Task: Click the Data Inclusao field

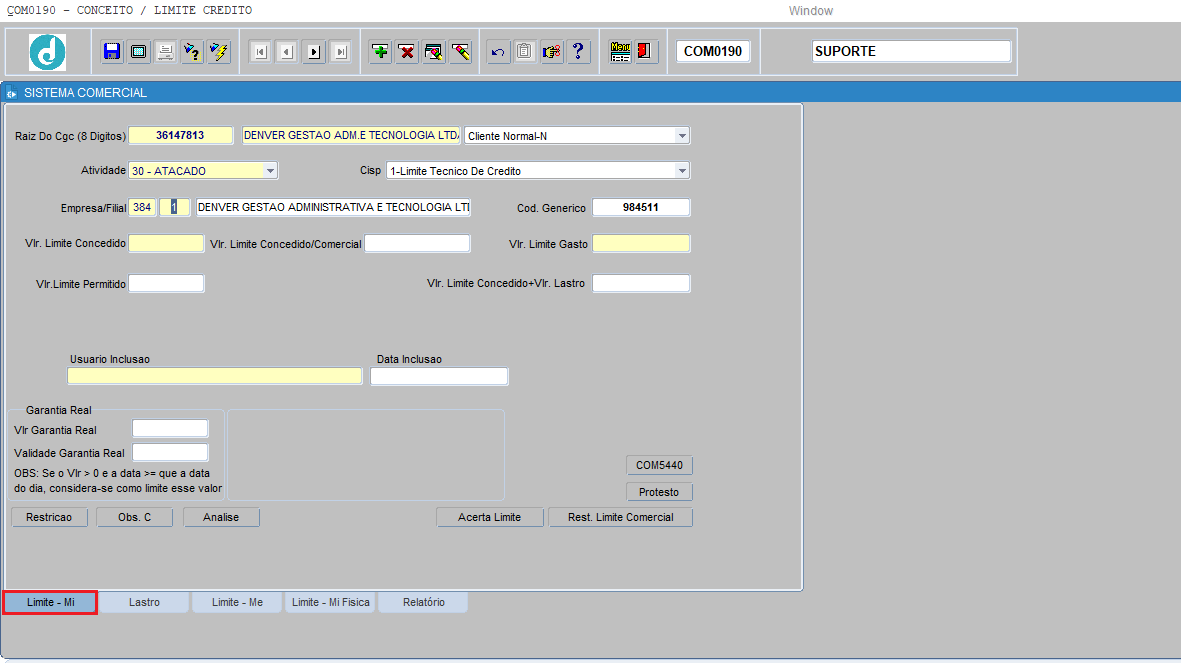Action: (x=439, y=376)
